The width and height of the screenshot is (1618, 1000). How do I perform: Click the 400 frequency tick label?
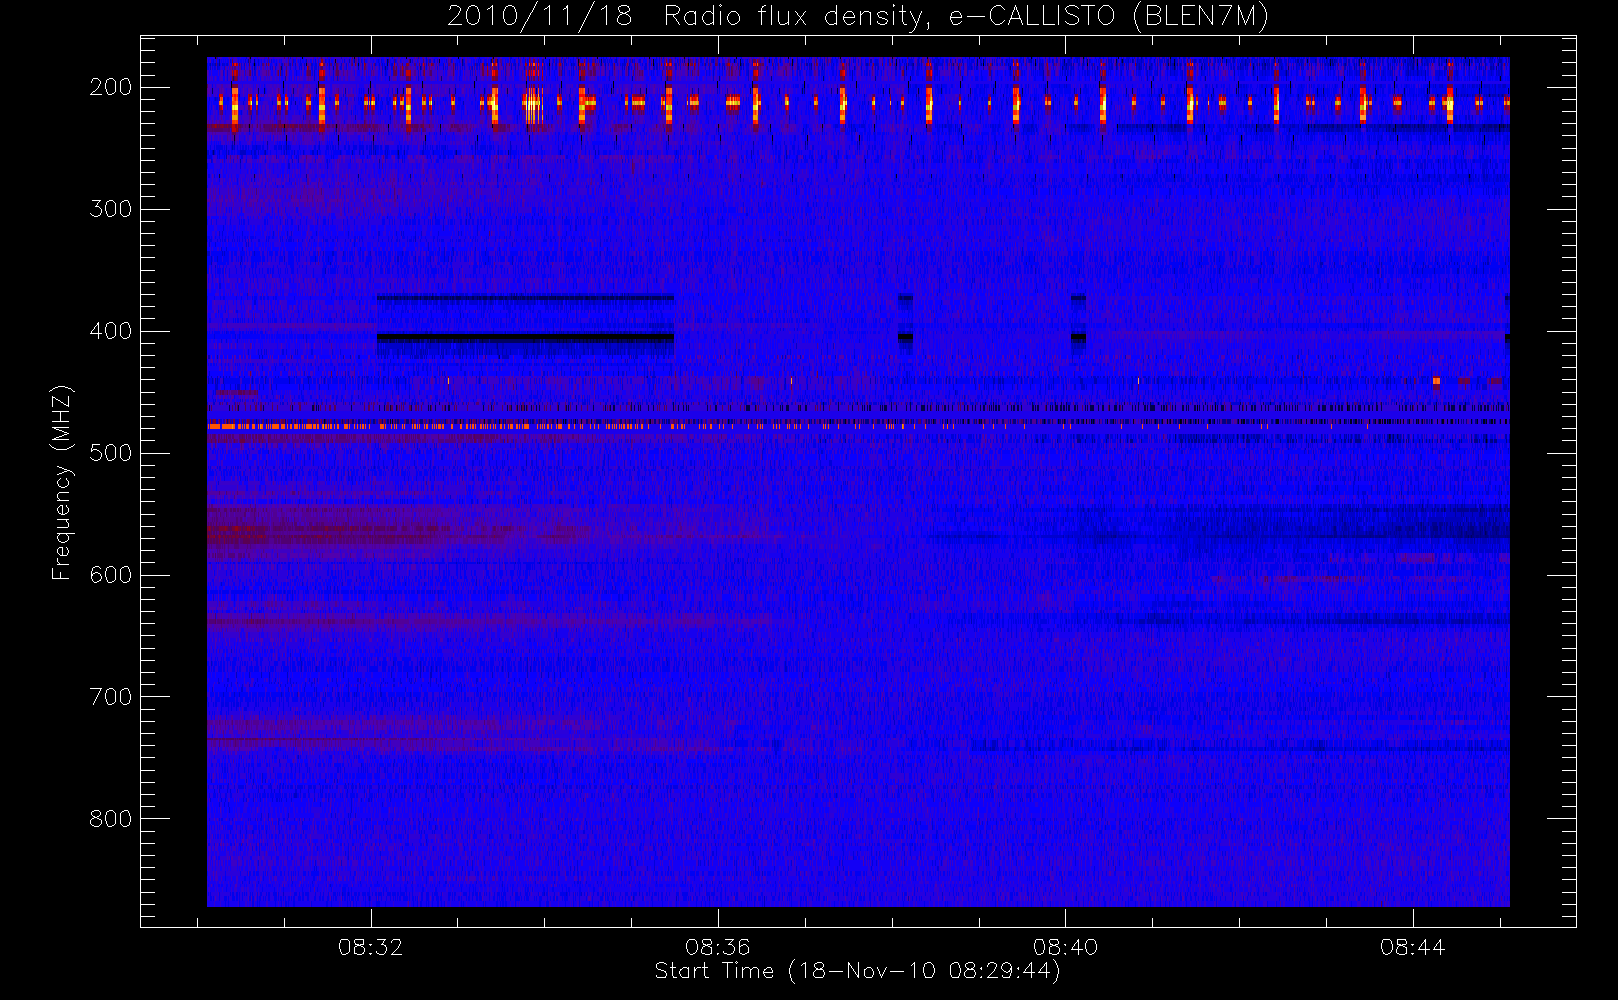point(111,331)
